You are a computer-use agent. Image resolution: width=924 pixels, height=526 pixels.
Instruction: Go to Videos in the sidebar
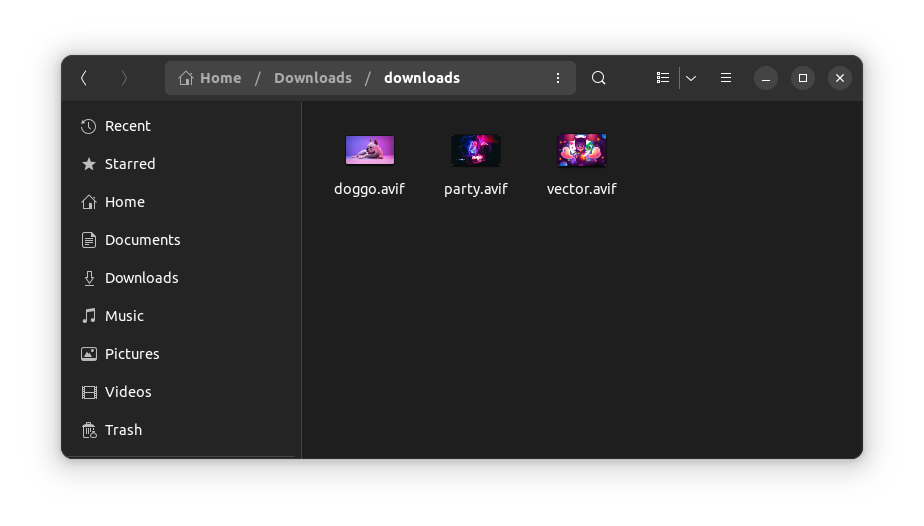(128, 392)
